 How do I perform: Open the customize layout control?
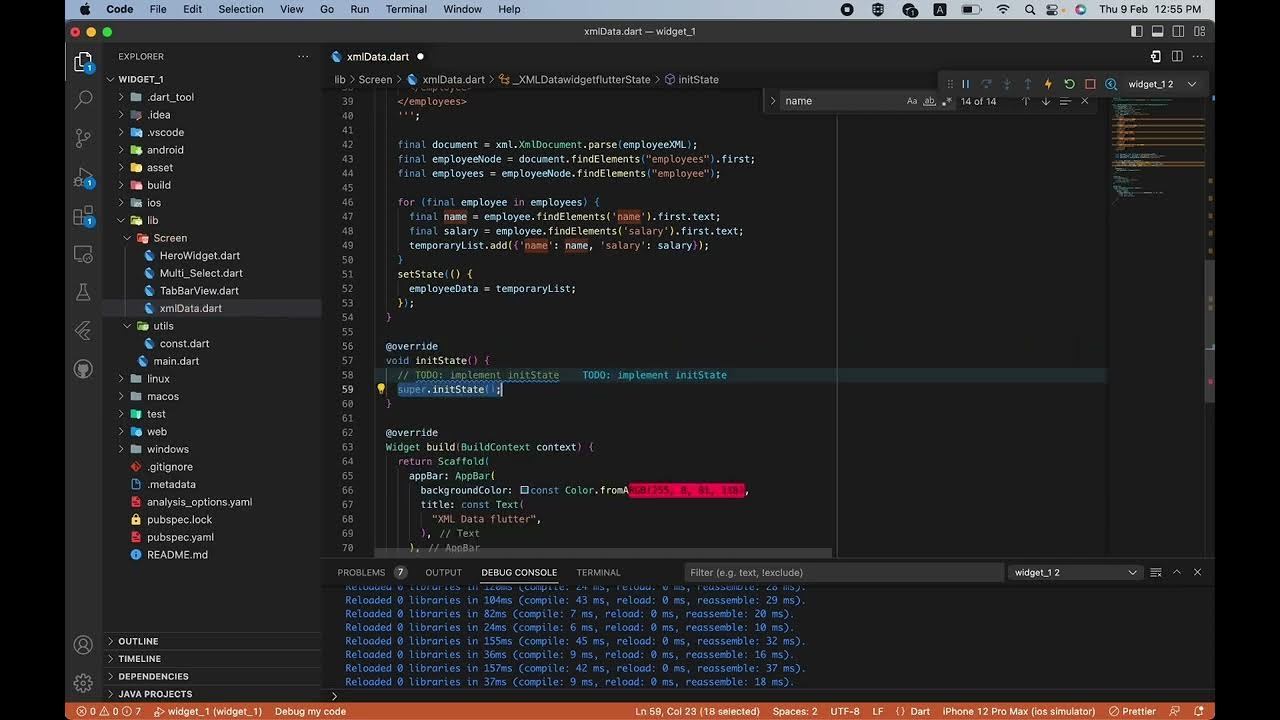pos(1200,31)
